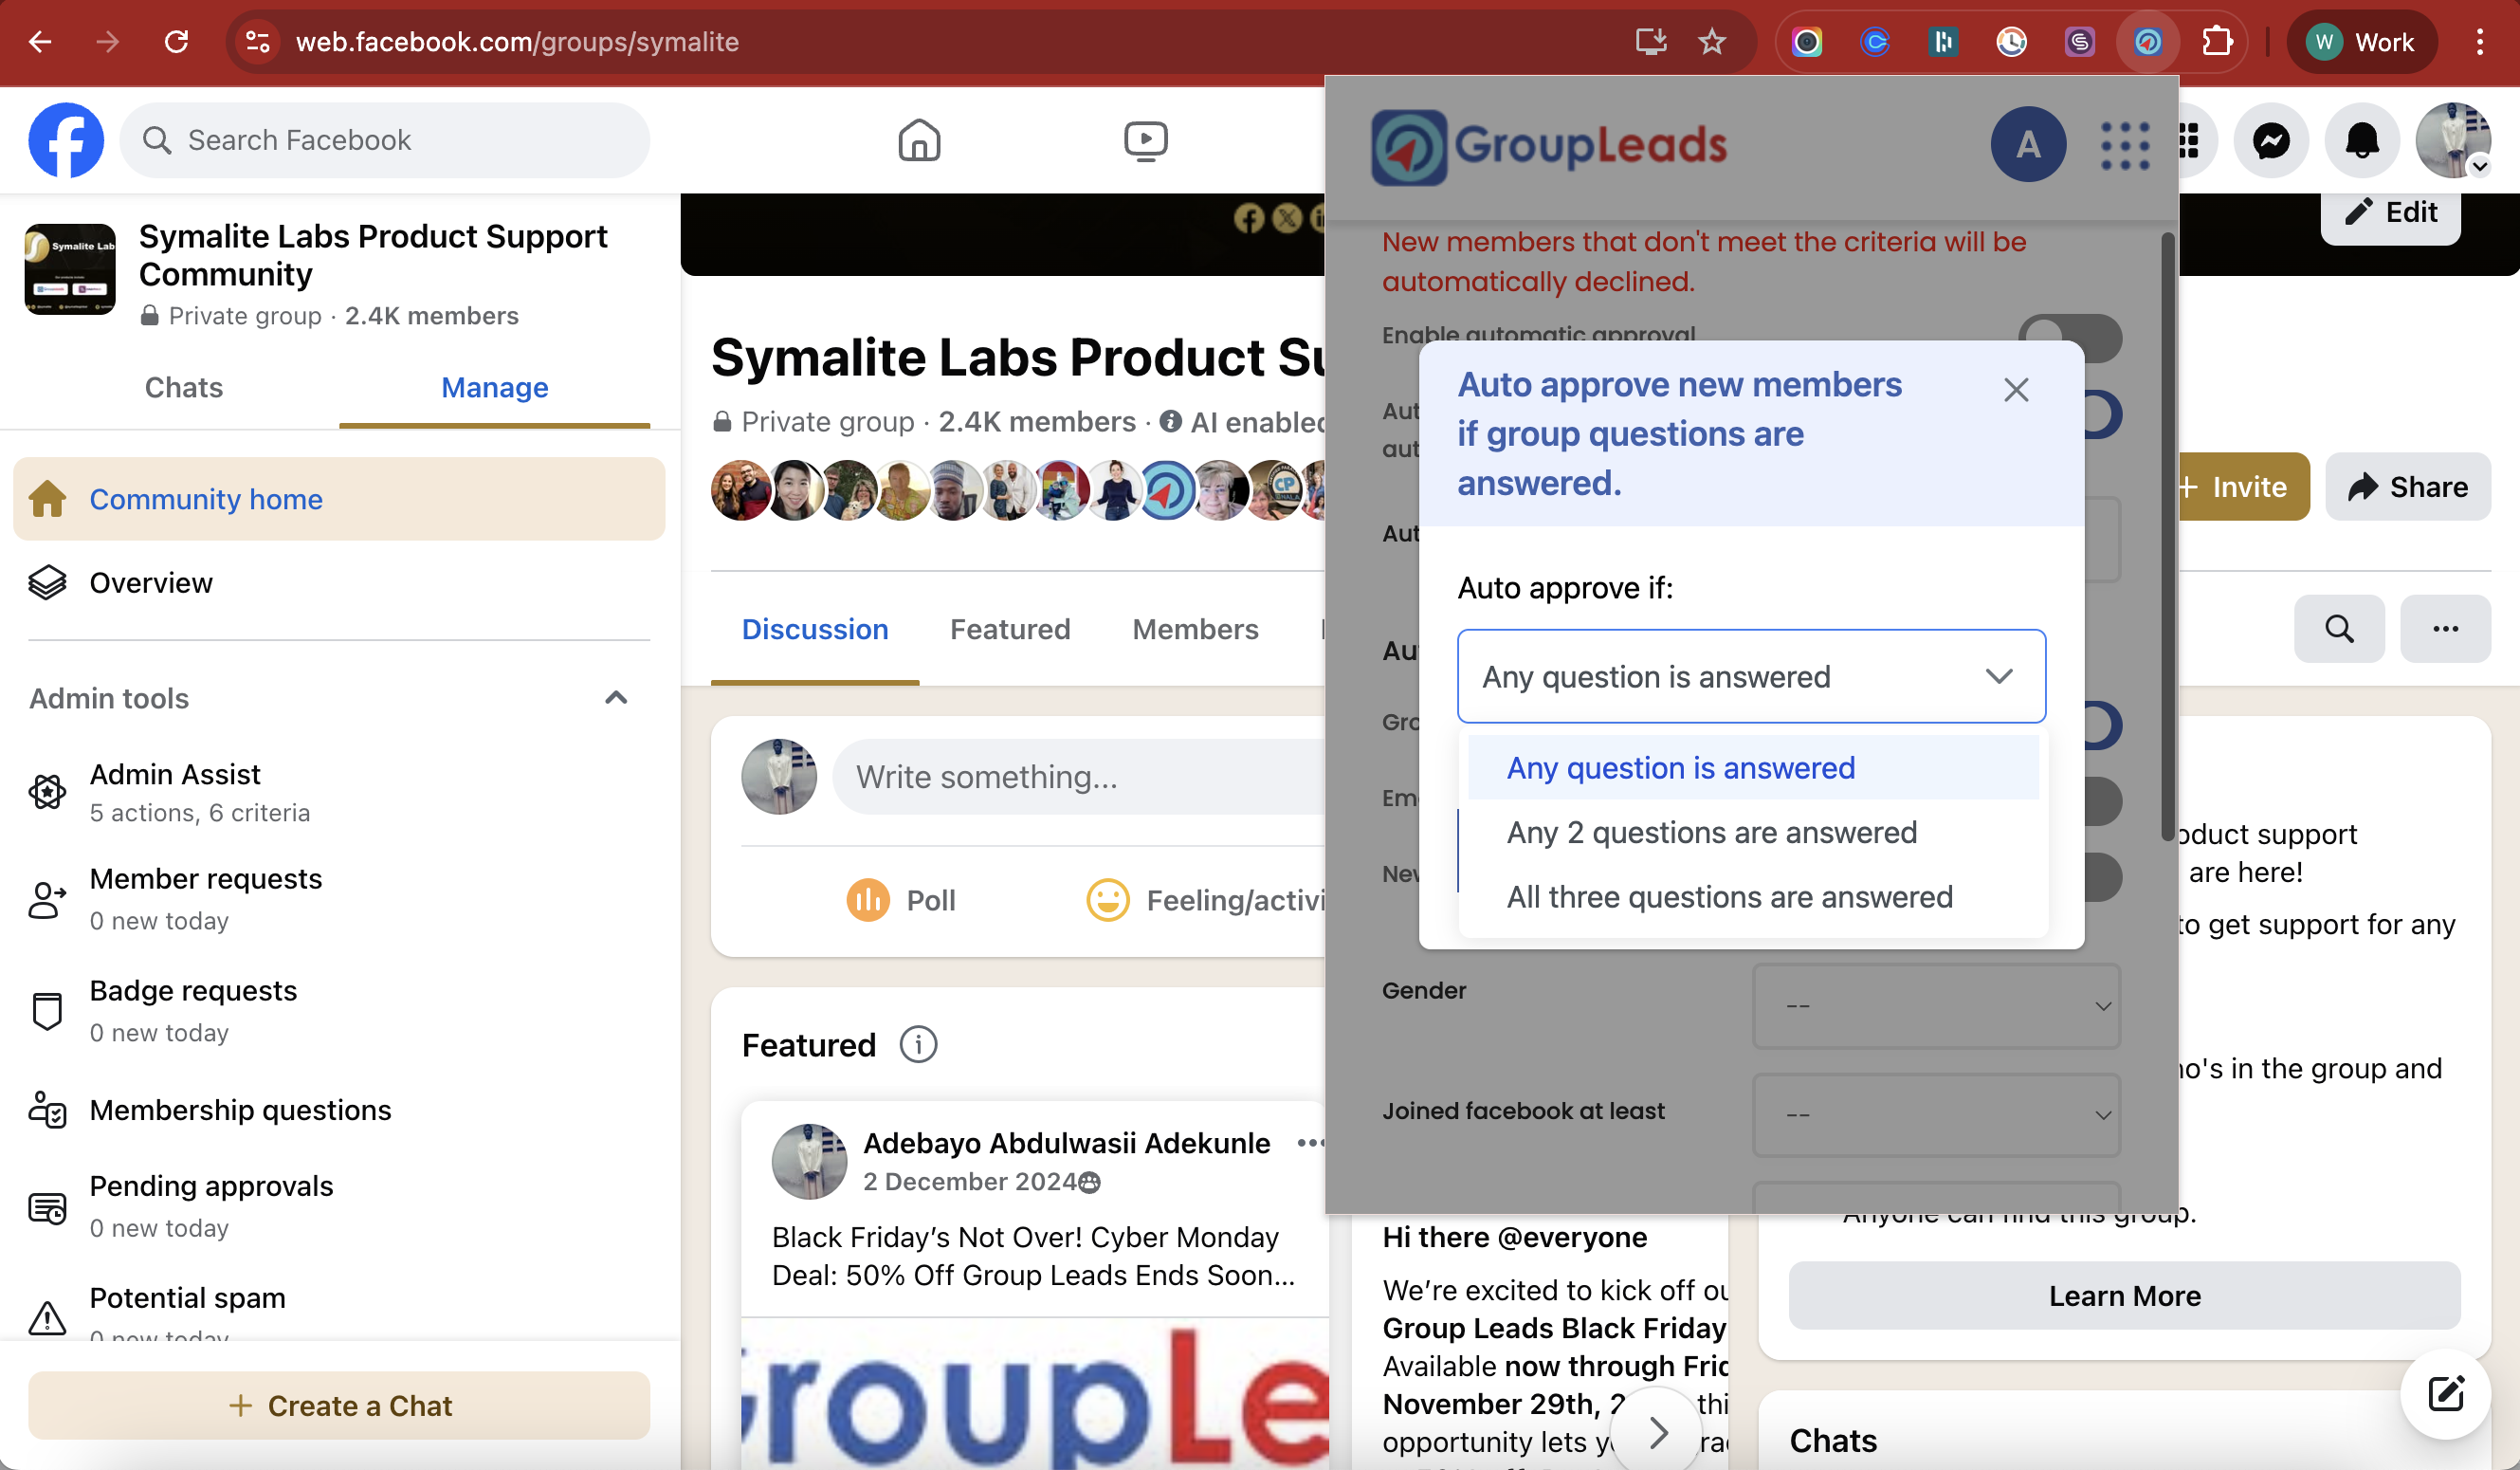Viewport: 2520px width, 1470px height.
Task: Open Member requests
Action: click(338, 899)
